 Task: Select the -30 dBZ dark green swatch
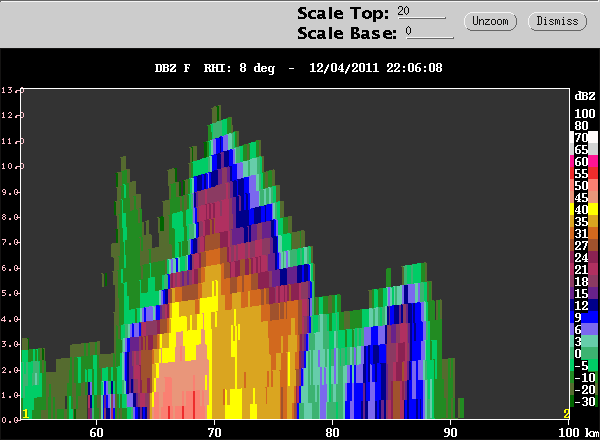[584, 401]
